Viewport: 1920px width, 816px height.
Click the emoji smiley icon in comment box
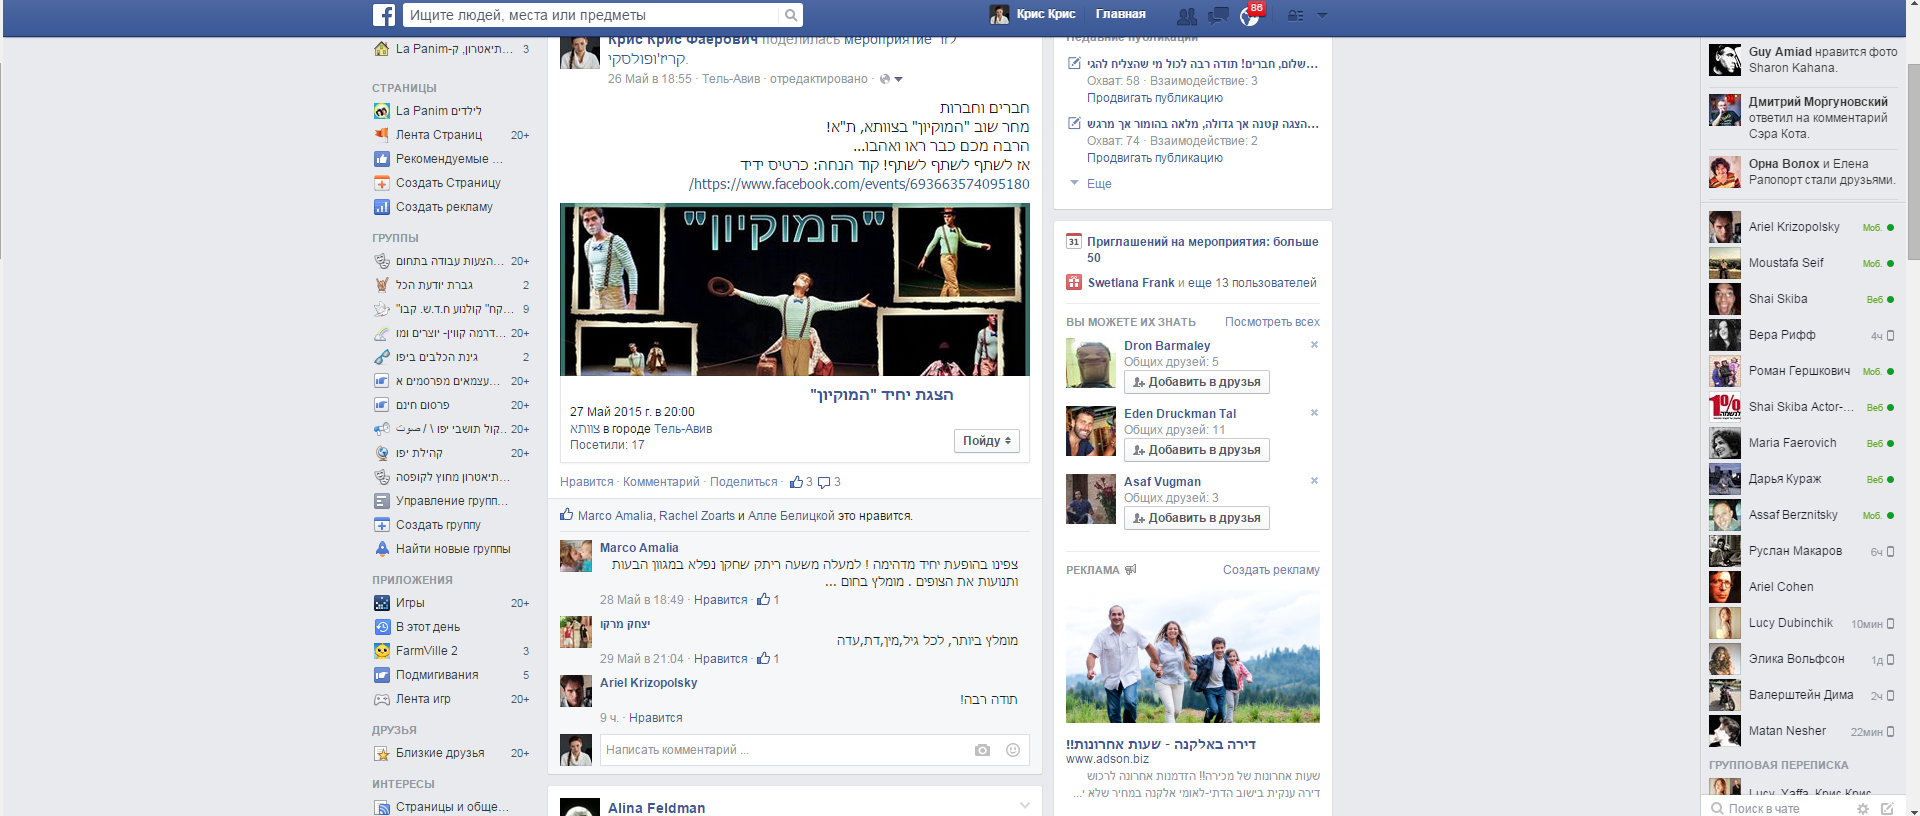tap(1013, 750)
